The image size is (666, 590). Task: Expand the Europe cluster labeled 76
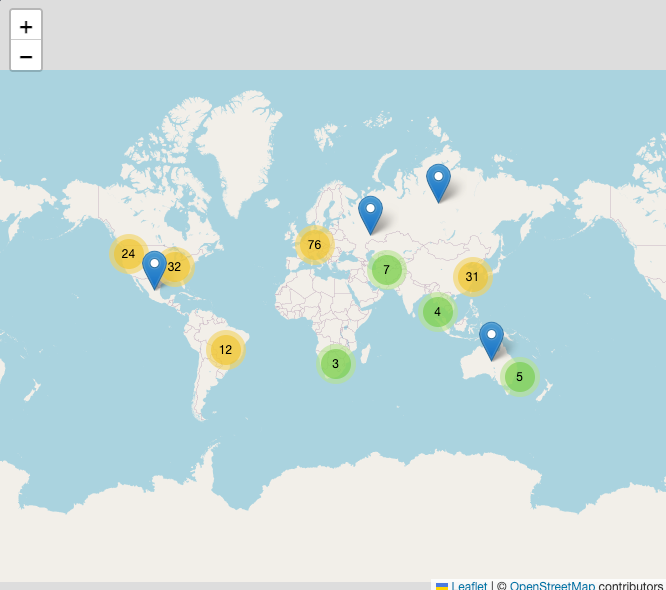click(x=315, y=245)
